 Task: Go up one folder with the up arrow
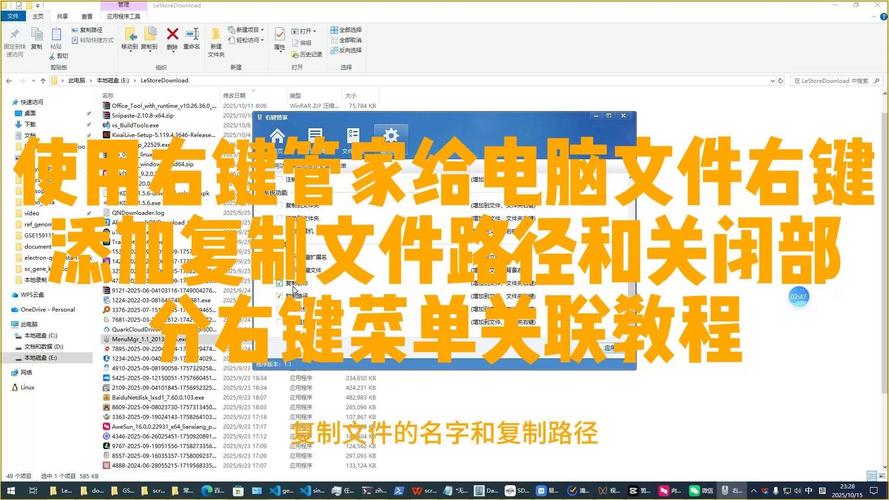tap(43, 81)
